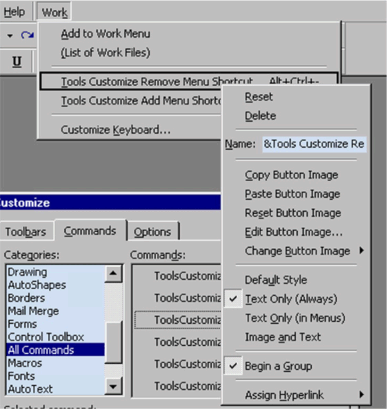Viewport: 387px width, 409px height.
Task: Choose Copy Button Image
Action: point(291,175)
